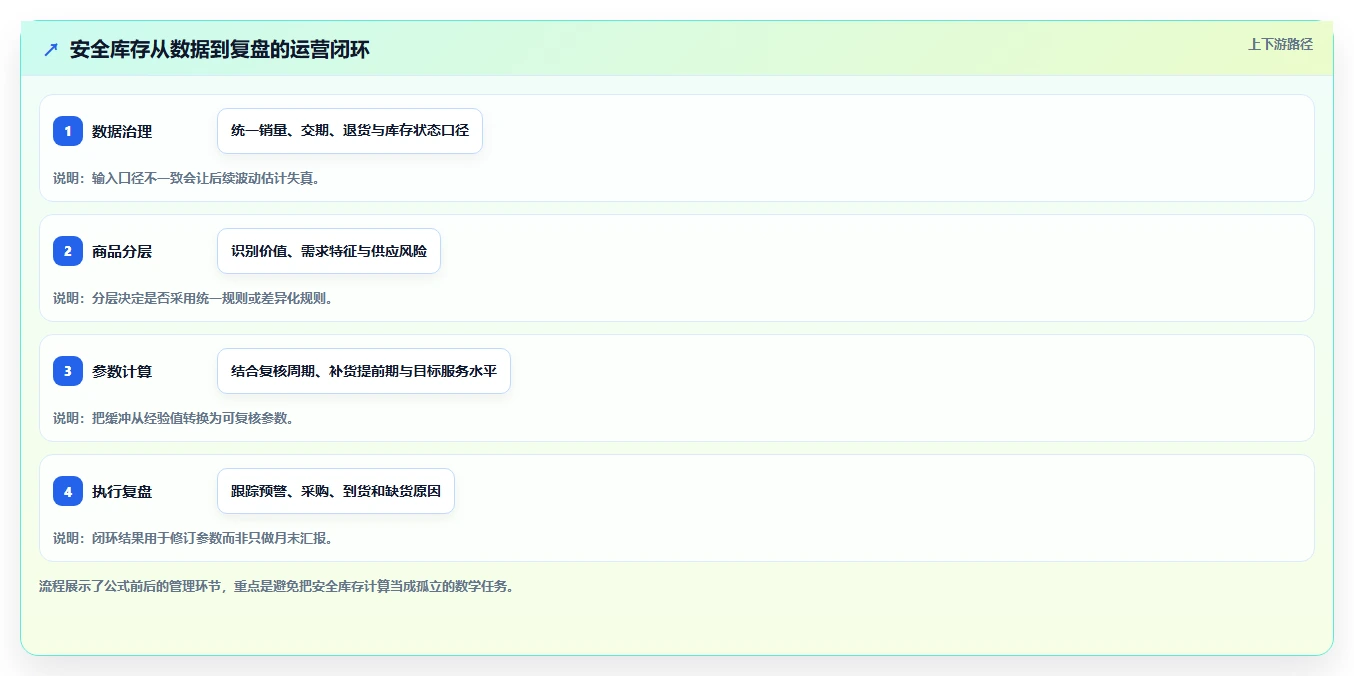Click the note 分层决定是否采用统一规则或差异化规则
This screenshot has height=676, width=1354.
click(x=193, y=298)
